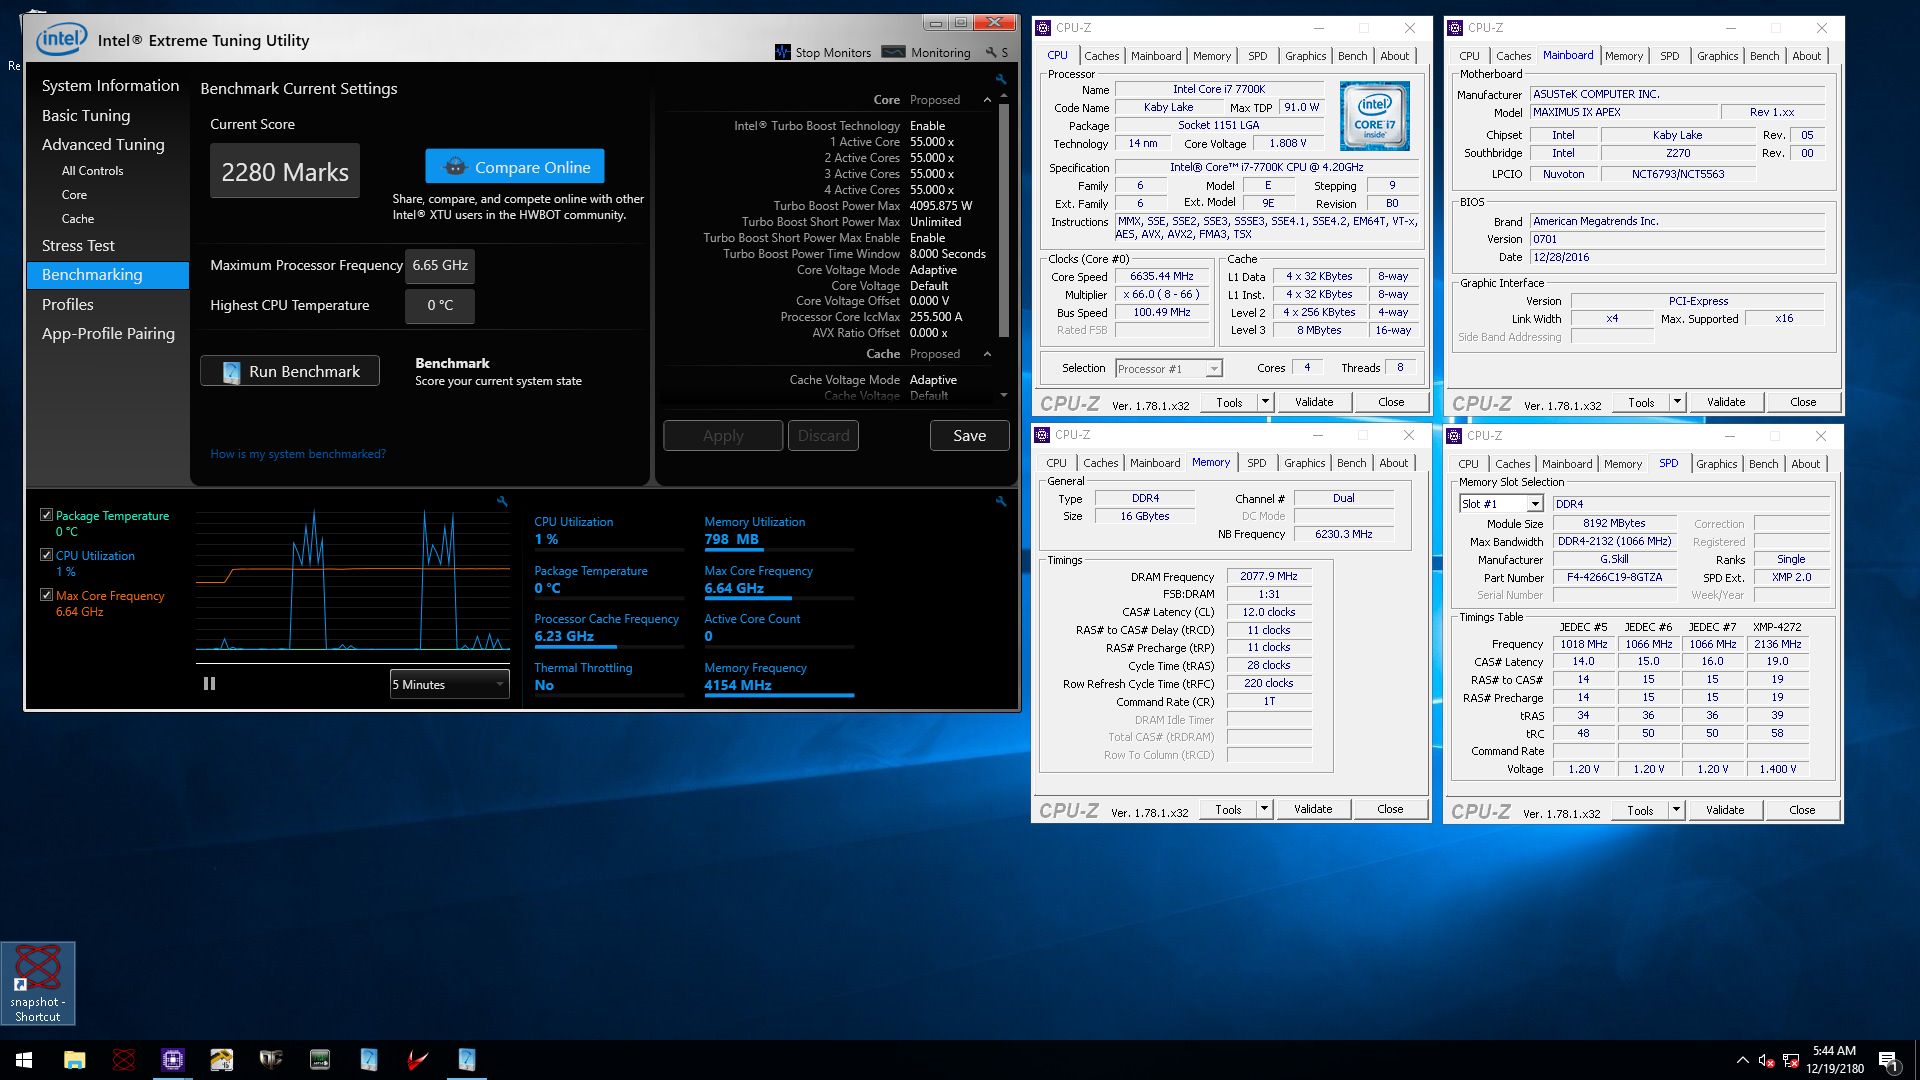1920x1080 pixels.
Task: Open the Windows Start menu
Action: coord(24,1060)
